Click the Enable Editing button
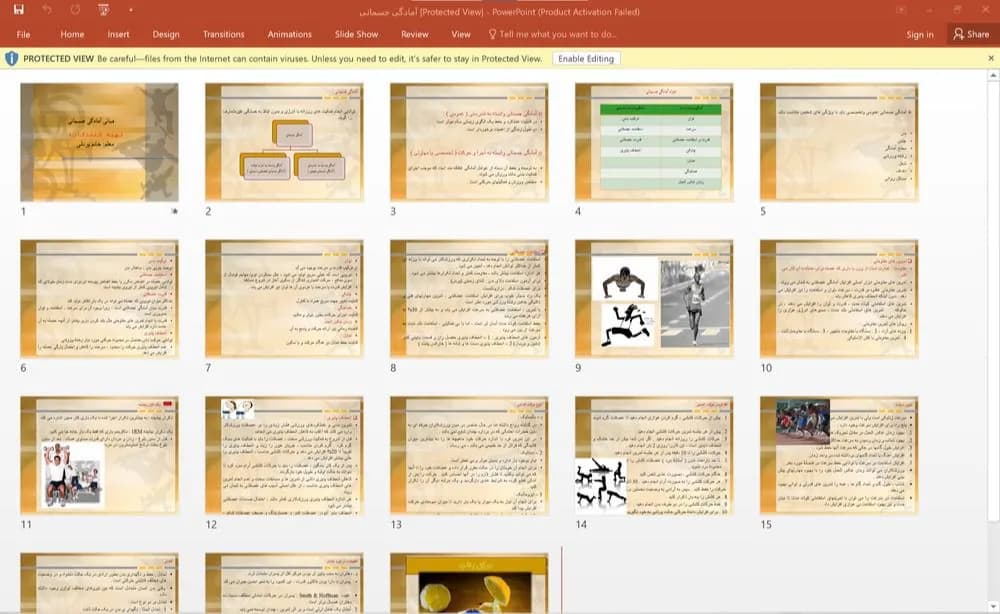1000x614 pixels. click(585, 59)
